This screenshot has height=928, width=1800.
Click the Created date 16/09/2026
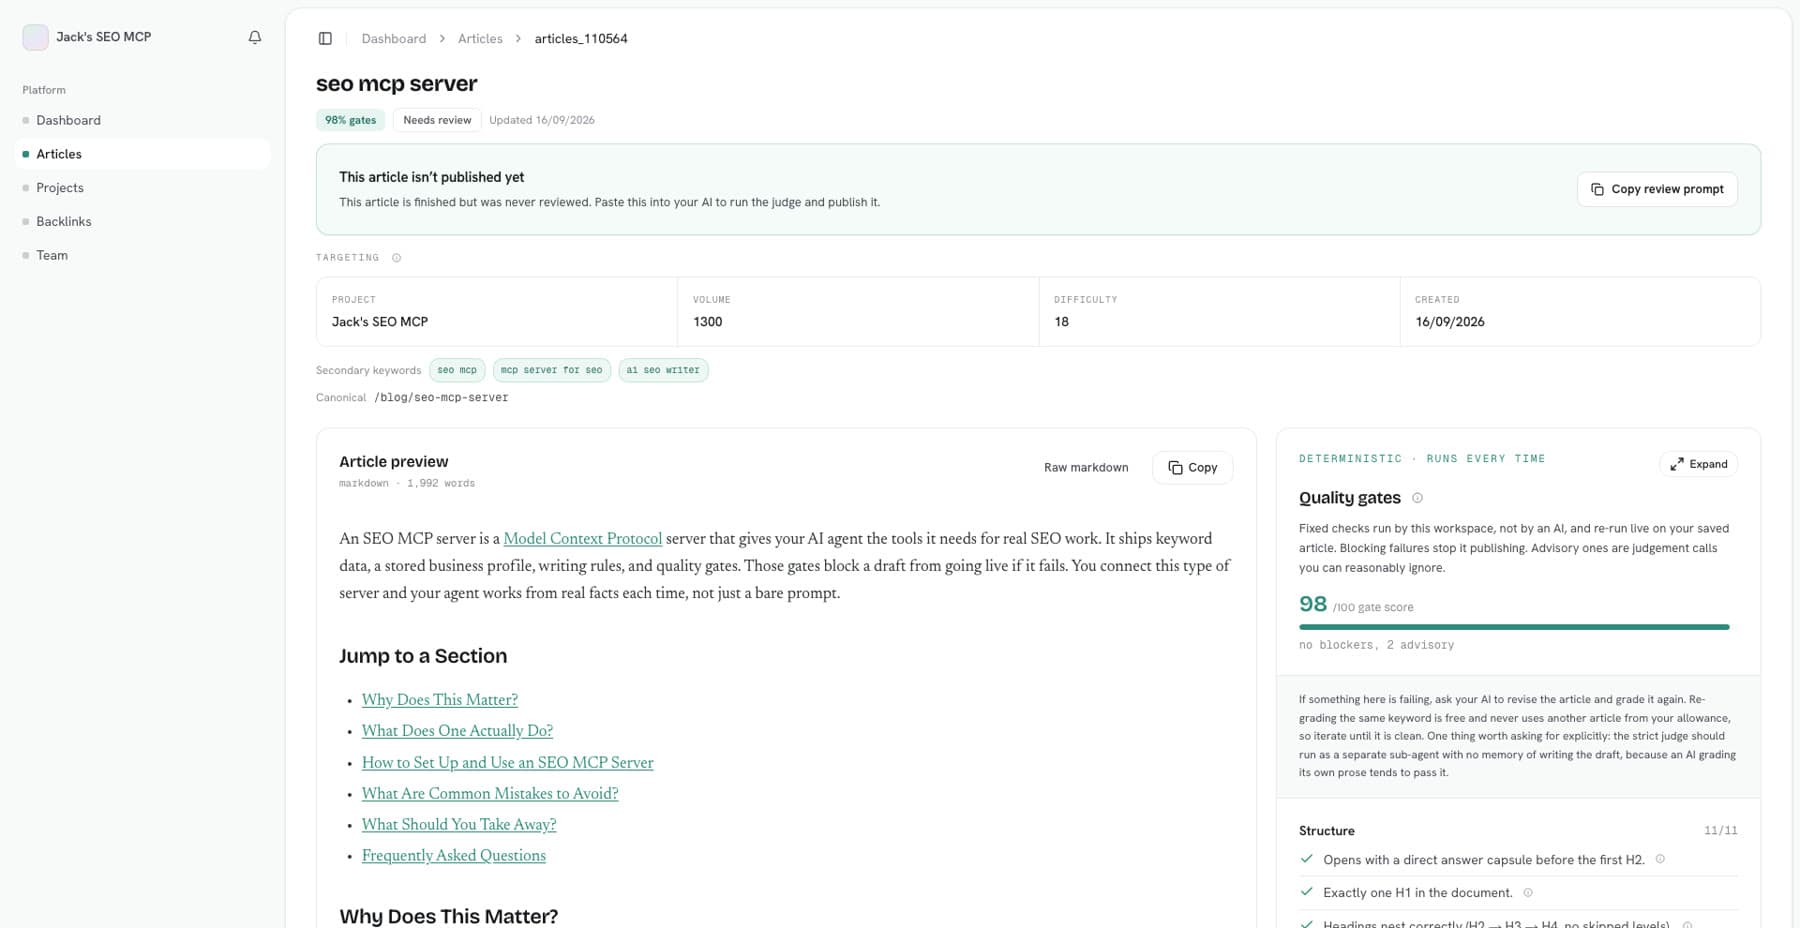pyautogui.click(x=1449, y=322)
